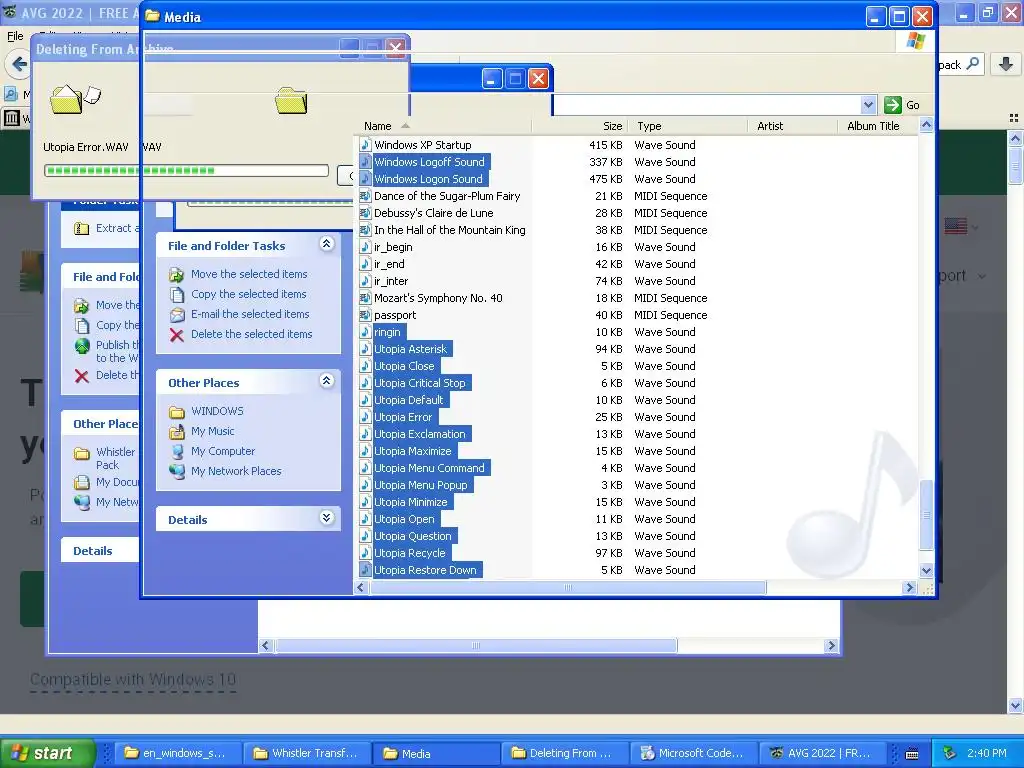Click the browser back arrow icon

click(19, 64)
